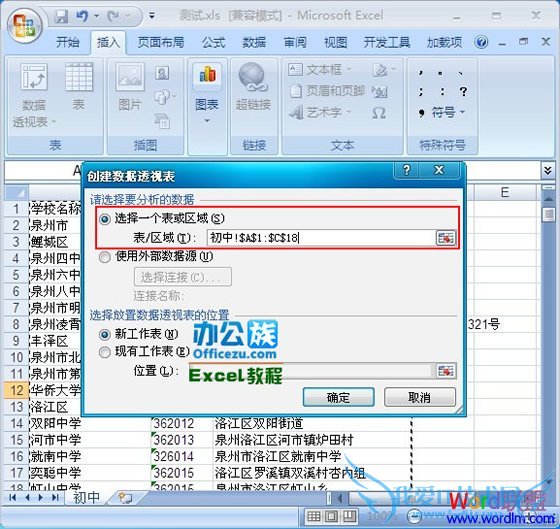
Task: Click the Redo icon in the toolbar
Action: (x=114, y=16)
